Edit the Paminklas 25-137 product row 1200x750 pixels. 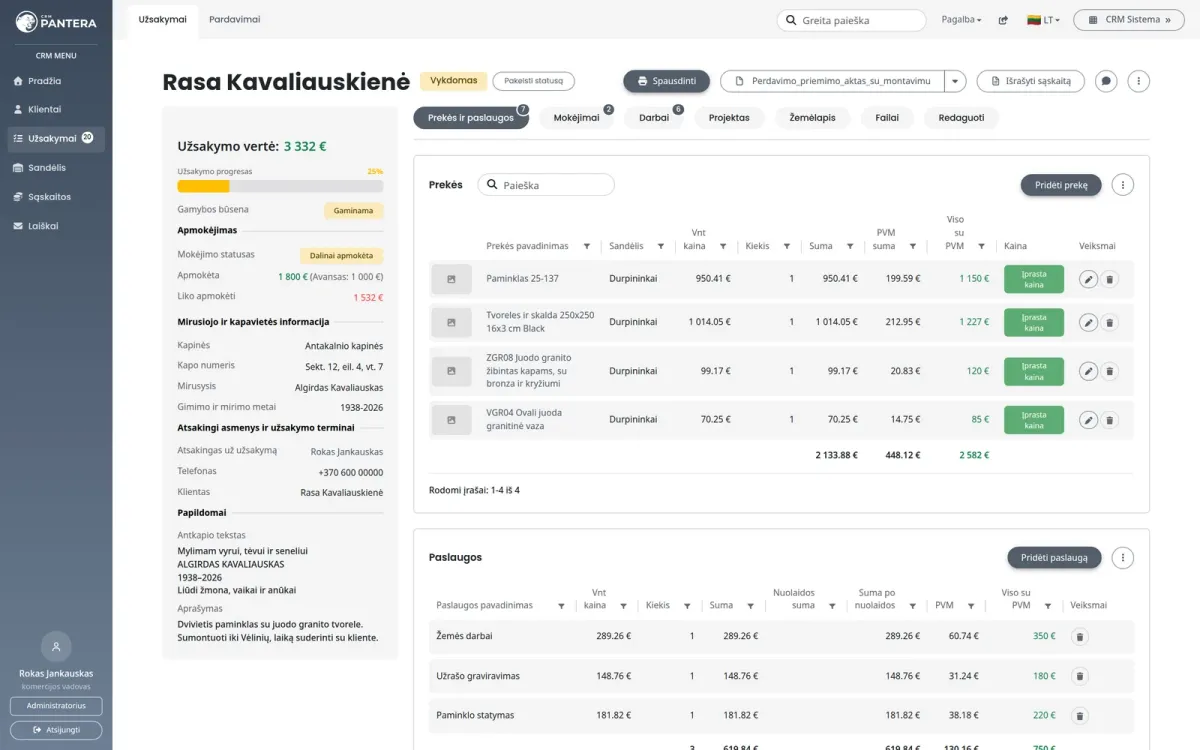point(1088,279)
